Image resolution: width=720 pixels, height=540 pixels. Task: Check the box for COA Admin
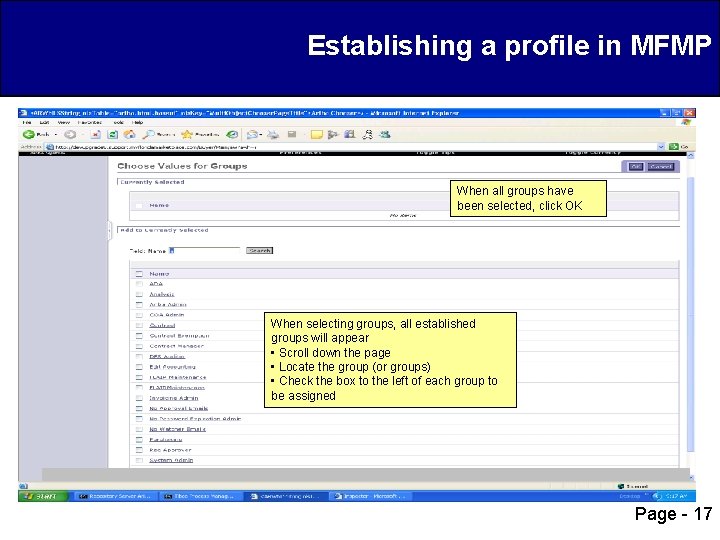pos(139,315)
